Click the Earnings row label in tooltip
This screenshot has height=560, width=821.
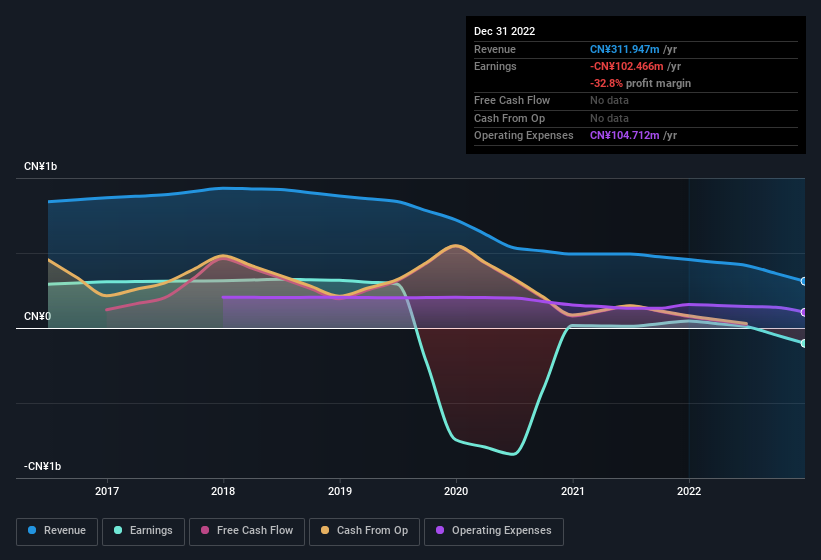tap(495, 66)
